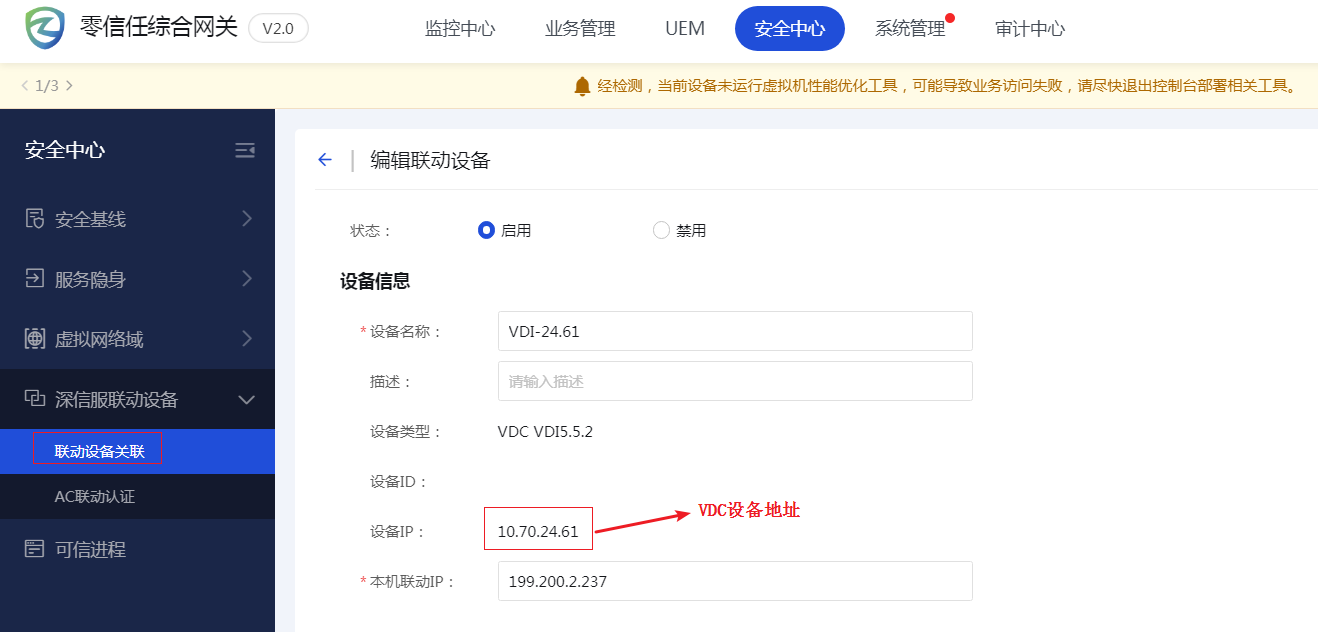Click the 可信进程 icon in sidebar
The height and width of the screenshot is (632, 1318).
coord(35,549)
